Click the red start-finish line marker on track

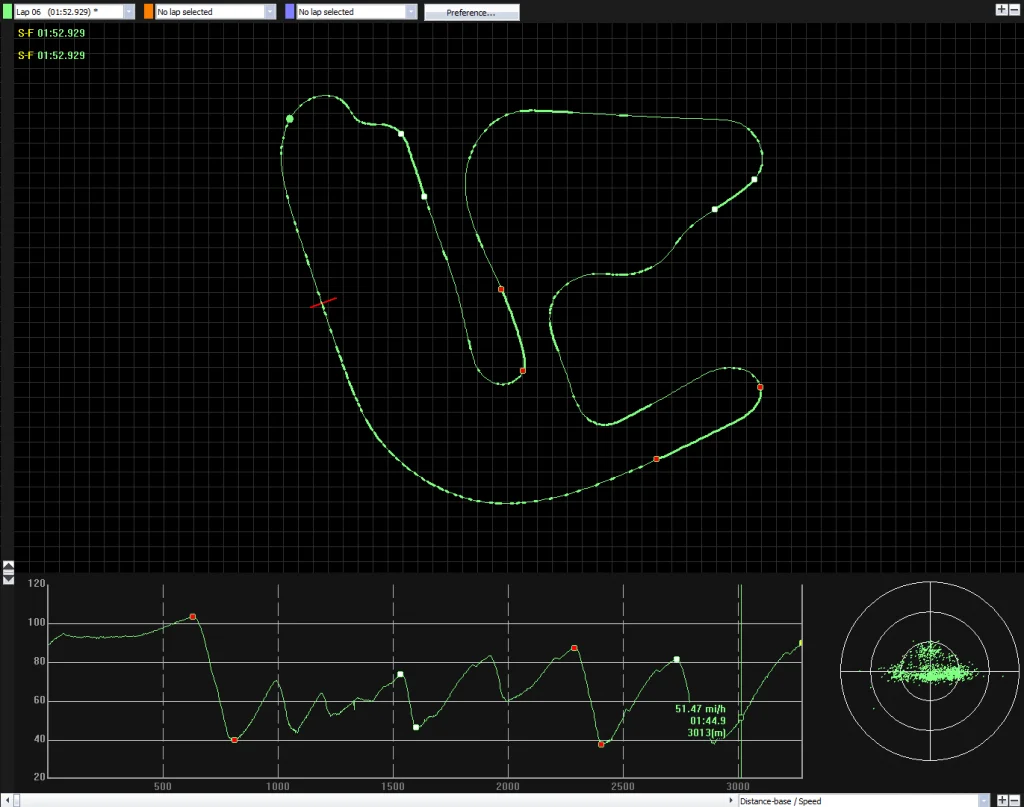coord(323,302)
